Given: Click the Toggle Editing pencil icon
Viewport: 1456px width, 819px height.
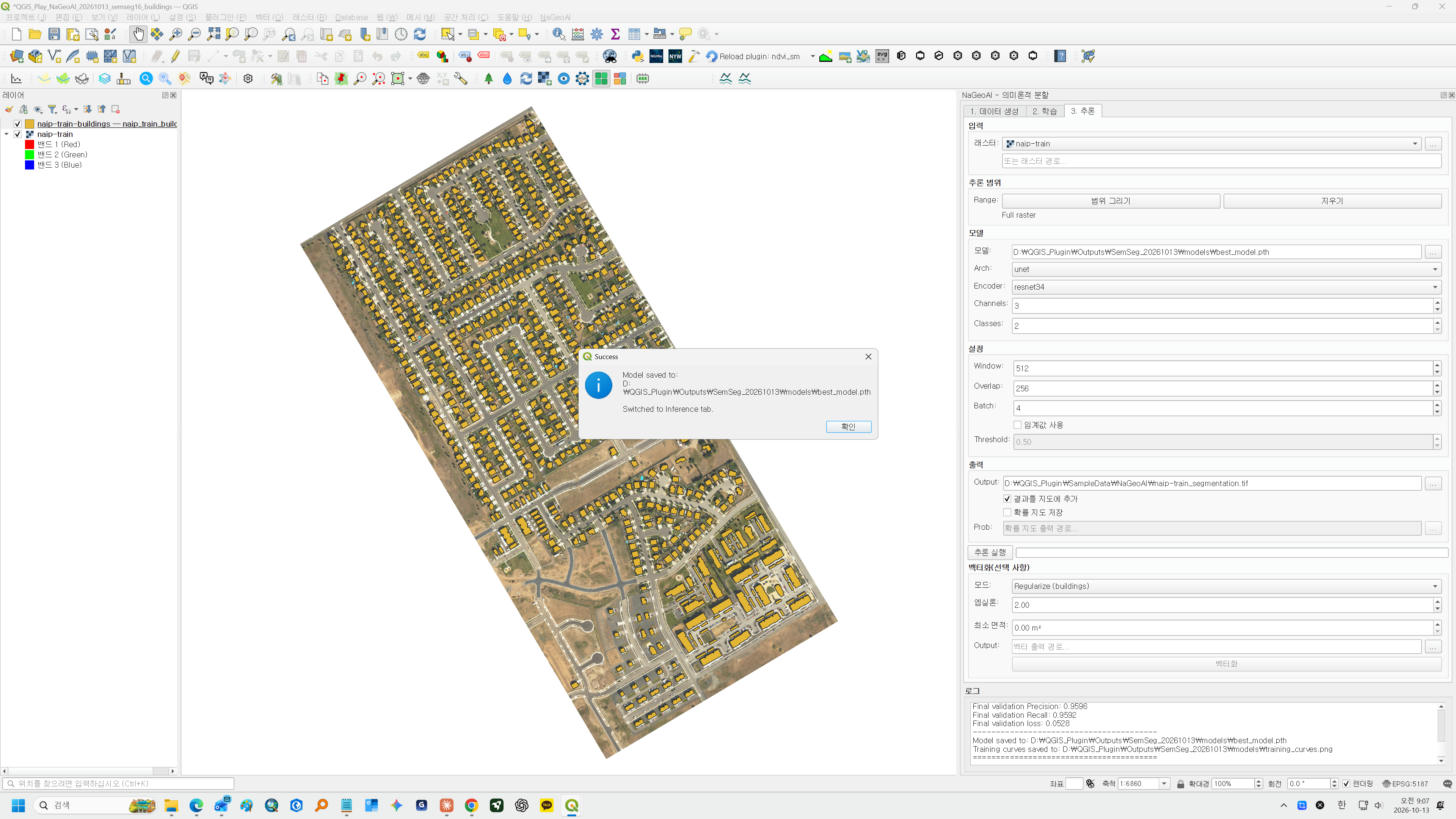Looking at the screenshot, I should 175,56.
